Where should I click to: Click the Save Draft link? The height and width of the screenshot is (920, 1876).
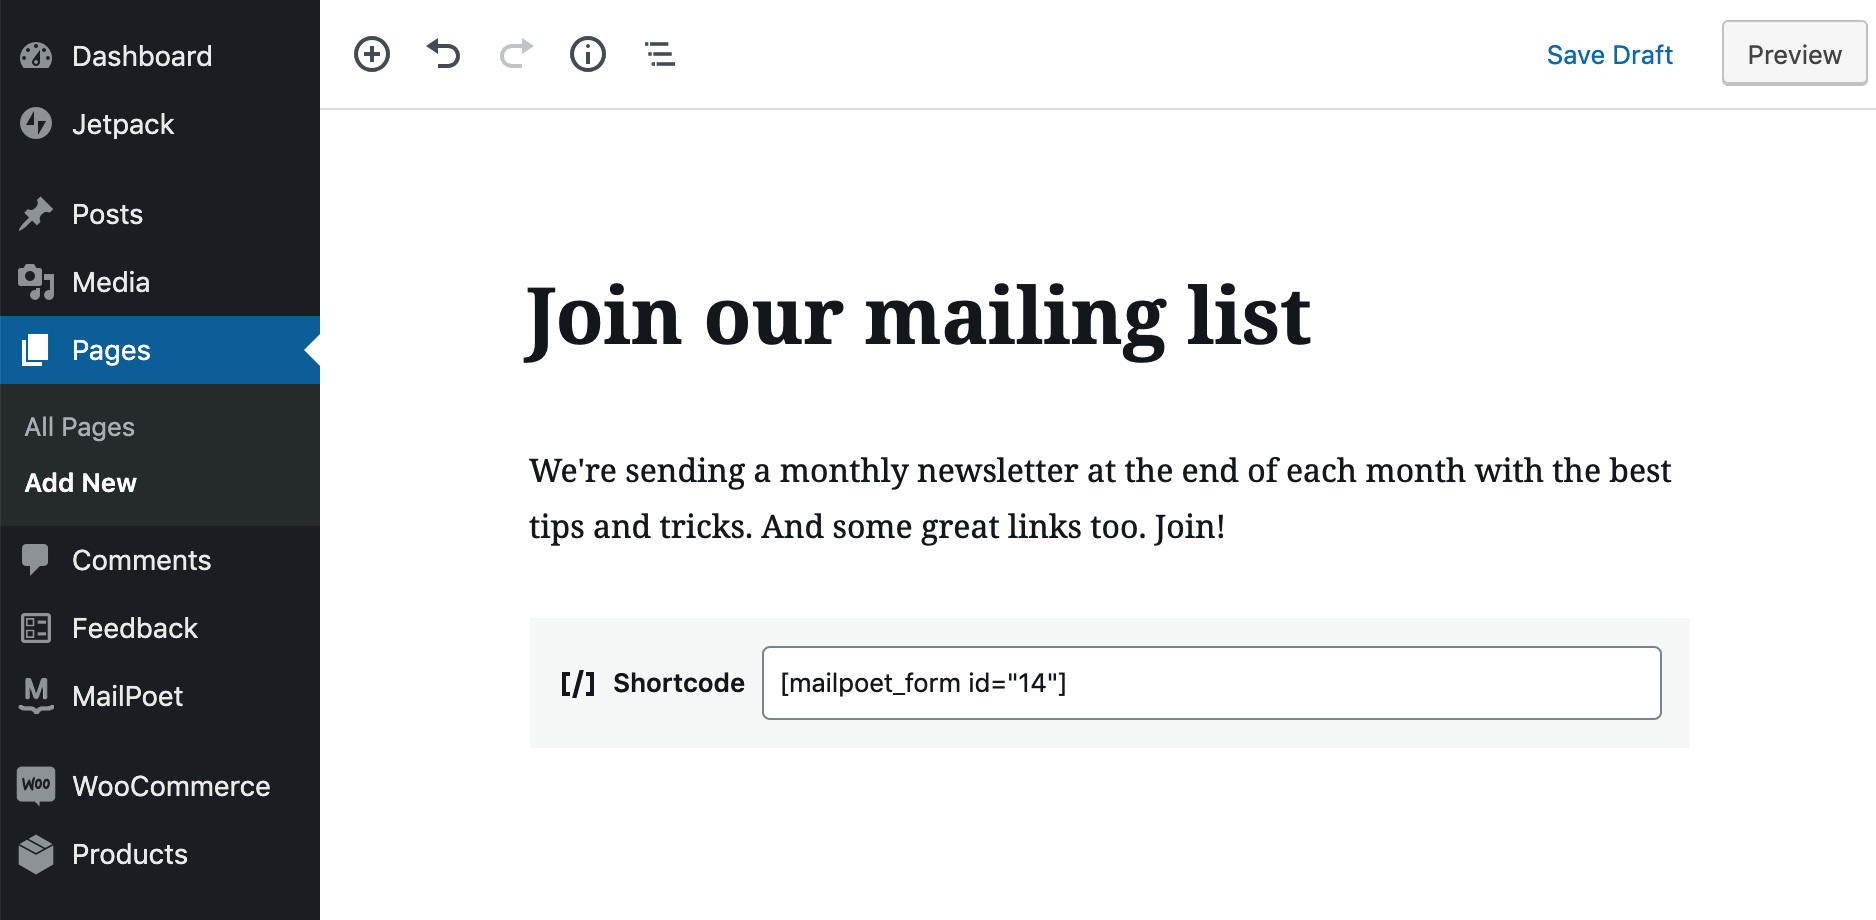click(x=1609, y=55)
